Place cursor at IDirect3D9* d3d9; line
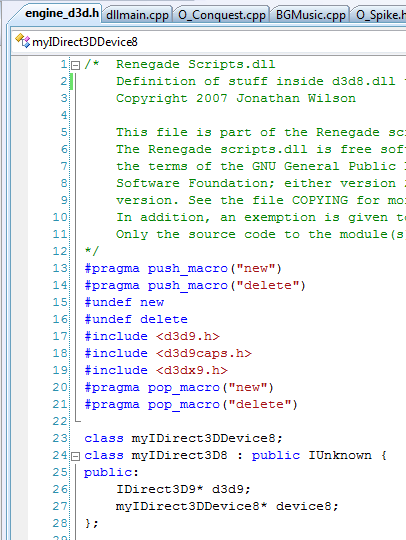Image resolution: width=406 pixels, height=540 pixels. 183,489
